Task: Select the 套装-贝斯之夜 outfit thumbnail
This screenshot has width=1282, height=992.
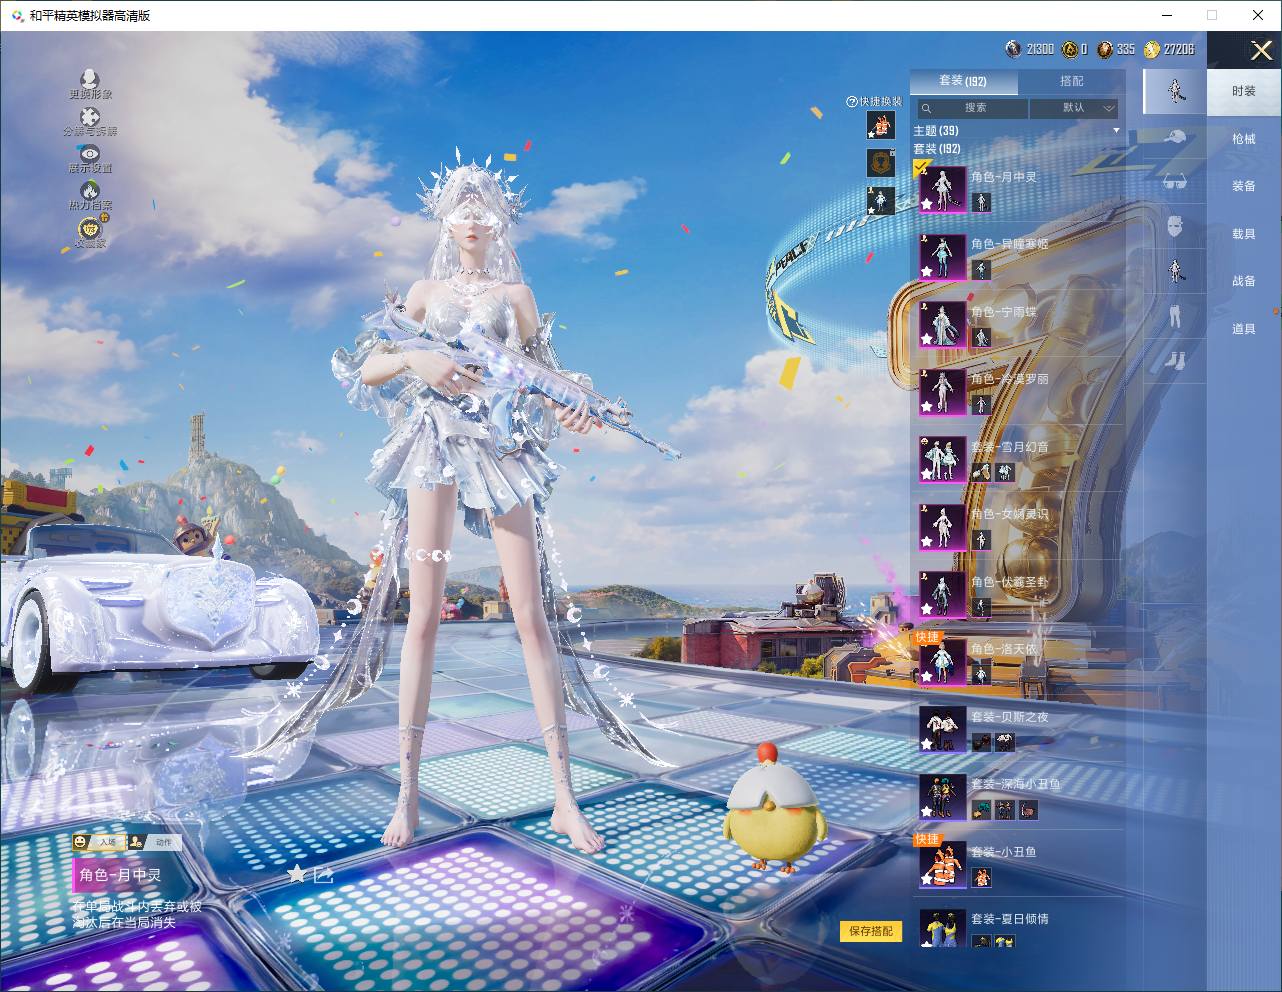Action: (x=942, y=730)
